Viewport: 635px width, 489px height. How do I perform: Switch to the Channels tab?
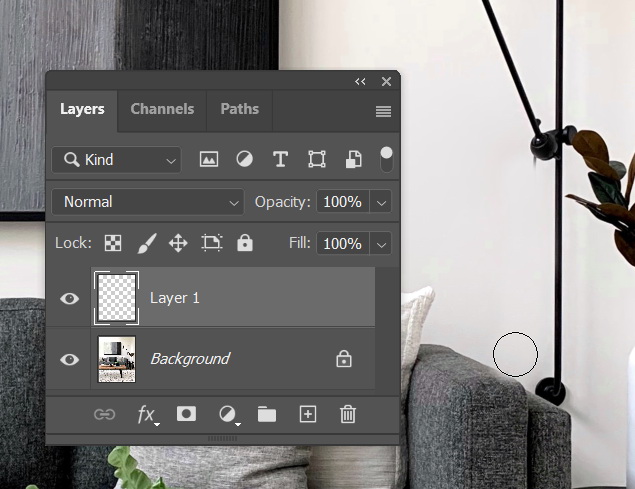(x=162, y=109)
